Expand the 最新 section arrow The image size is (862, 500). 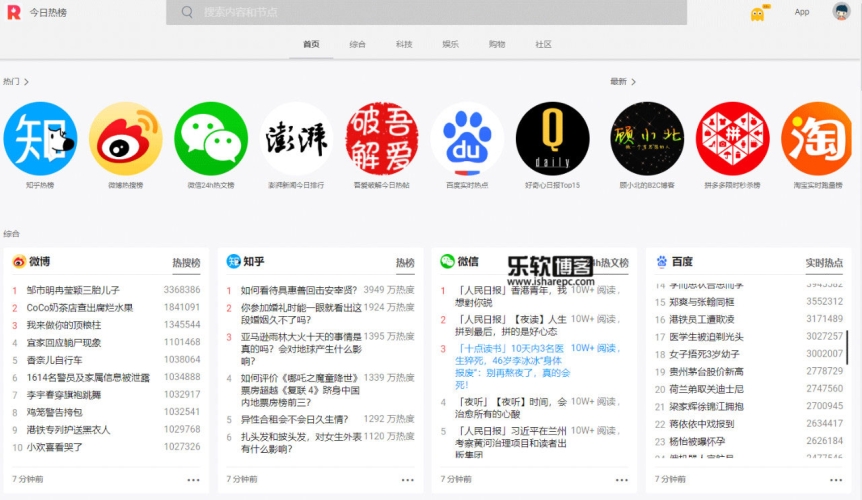(x=633, y=82)
